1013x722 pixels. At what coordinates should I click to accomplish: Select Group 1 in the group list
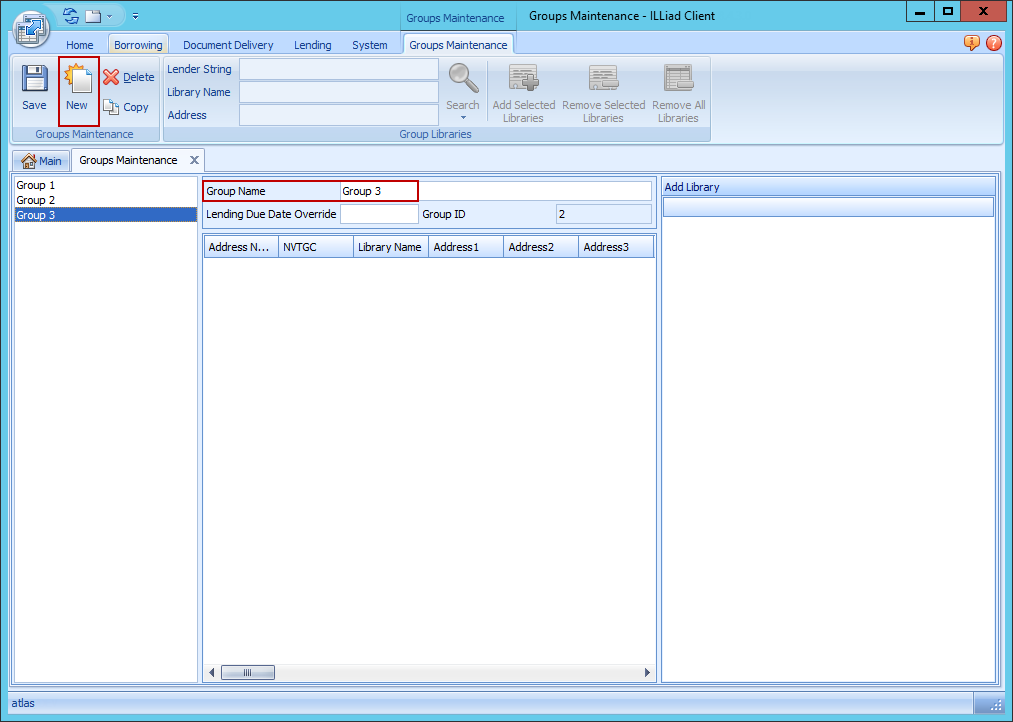36,186
